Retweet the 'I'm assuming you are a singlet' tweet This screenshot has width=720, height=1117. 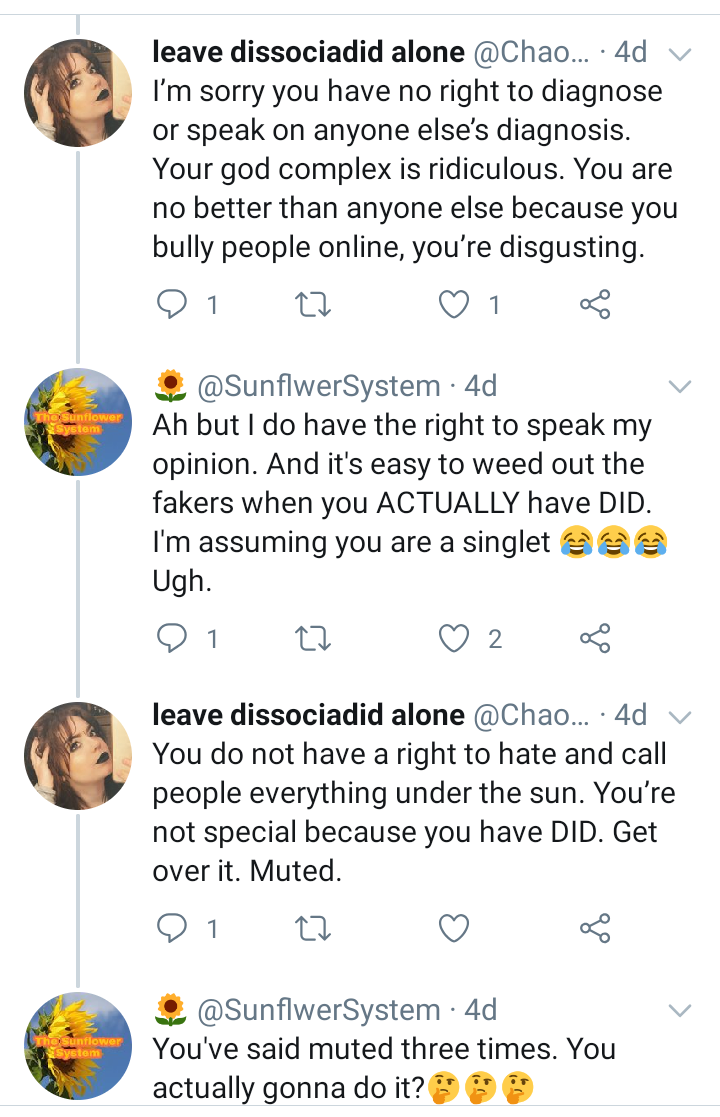(314, 637)
